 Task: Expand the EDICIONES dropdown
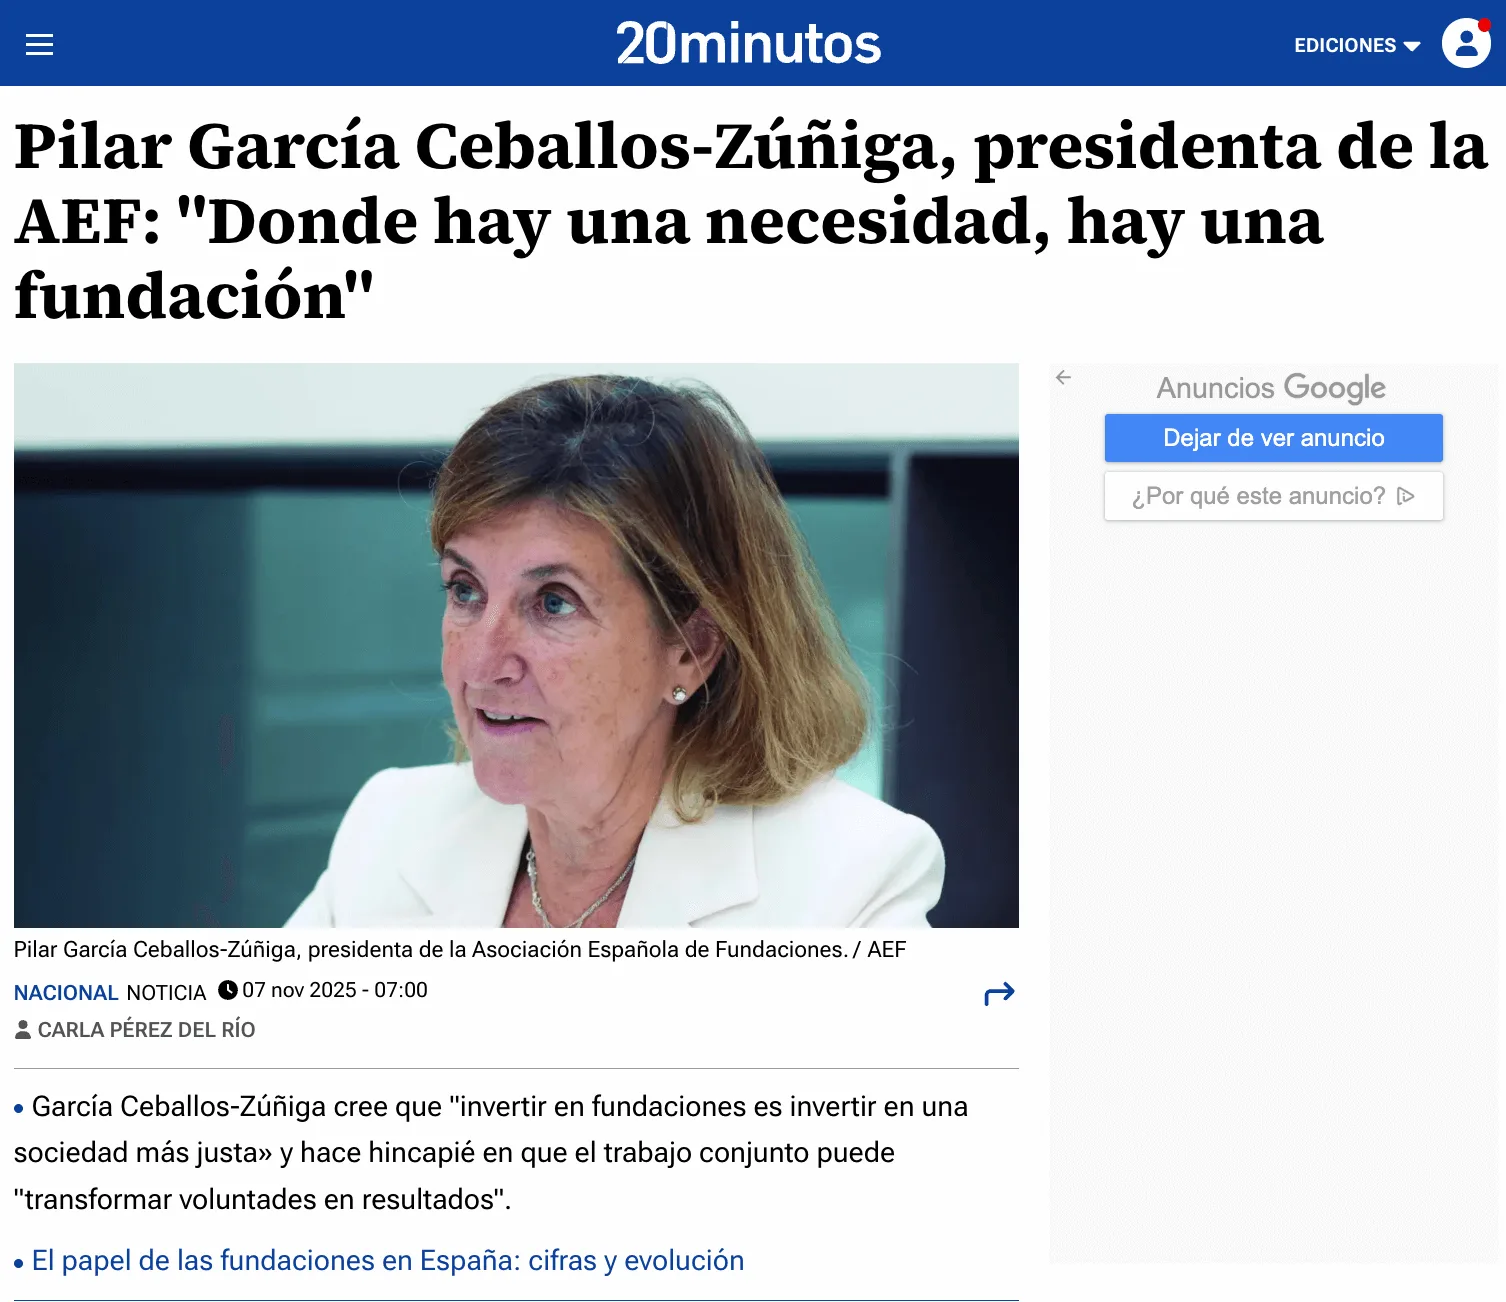click(x=1357, y=45)
